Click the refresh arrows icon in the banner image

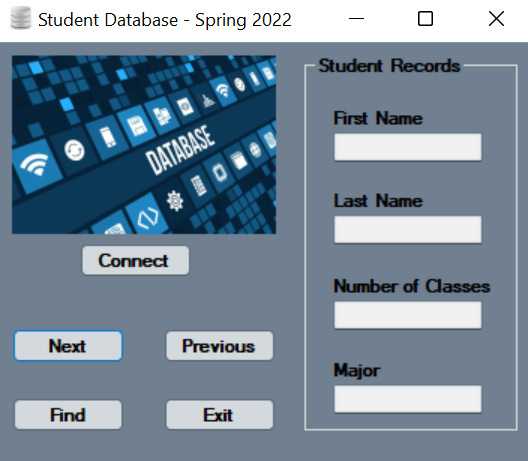coord(74,150)
